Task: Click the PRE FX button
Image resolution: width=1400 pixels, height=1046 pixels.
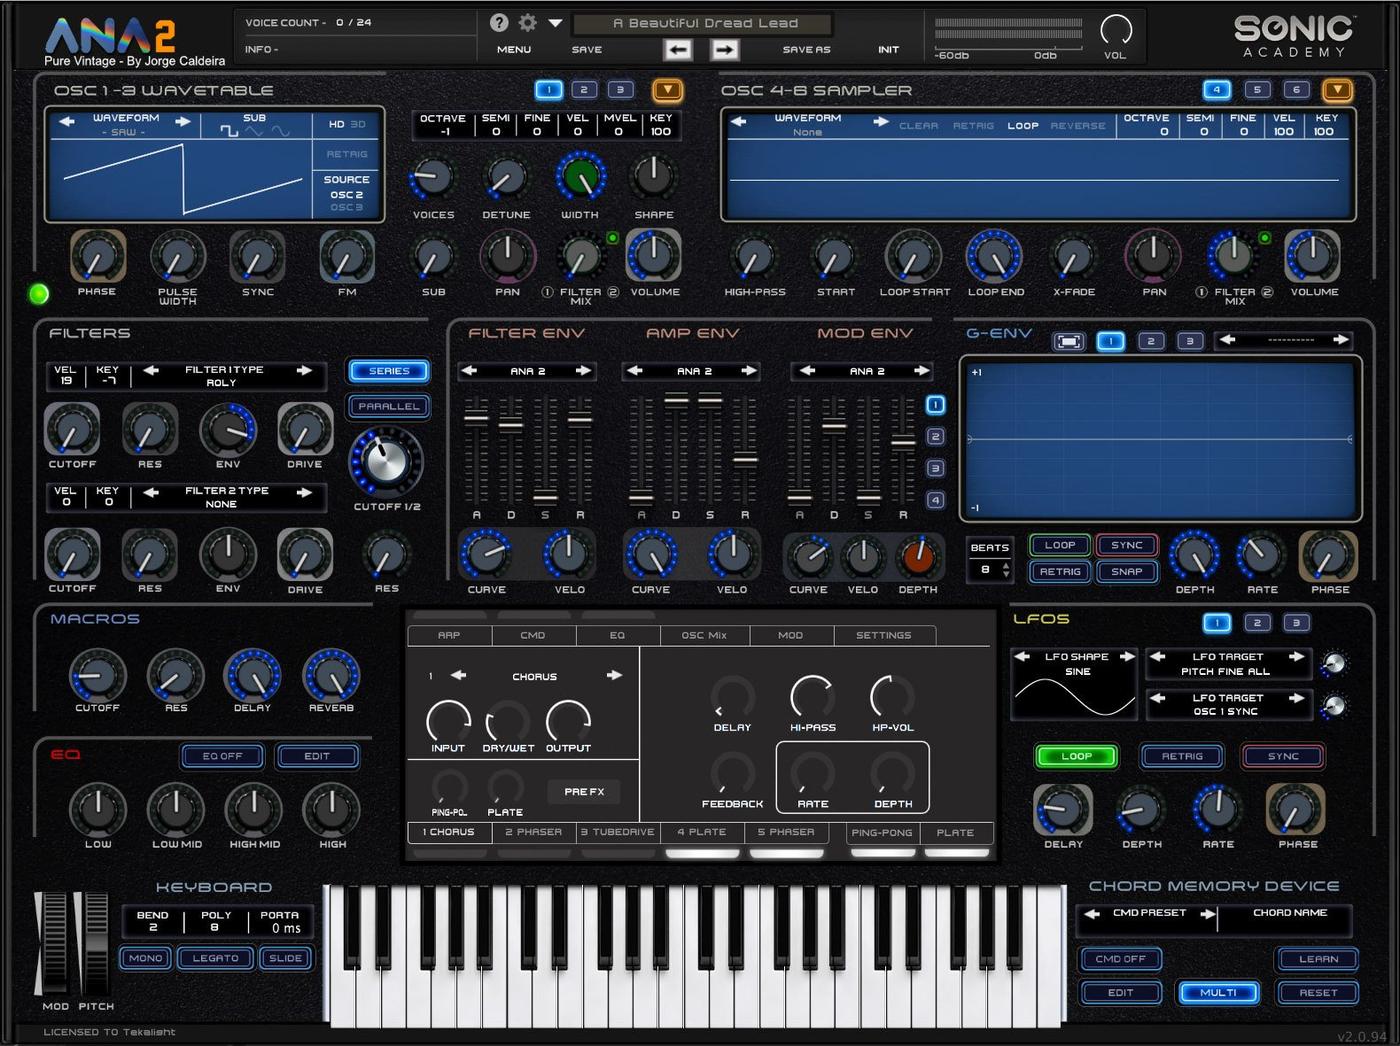Action: point(584,792)
